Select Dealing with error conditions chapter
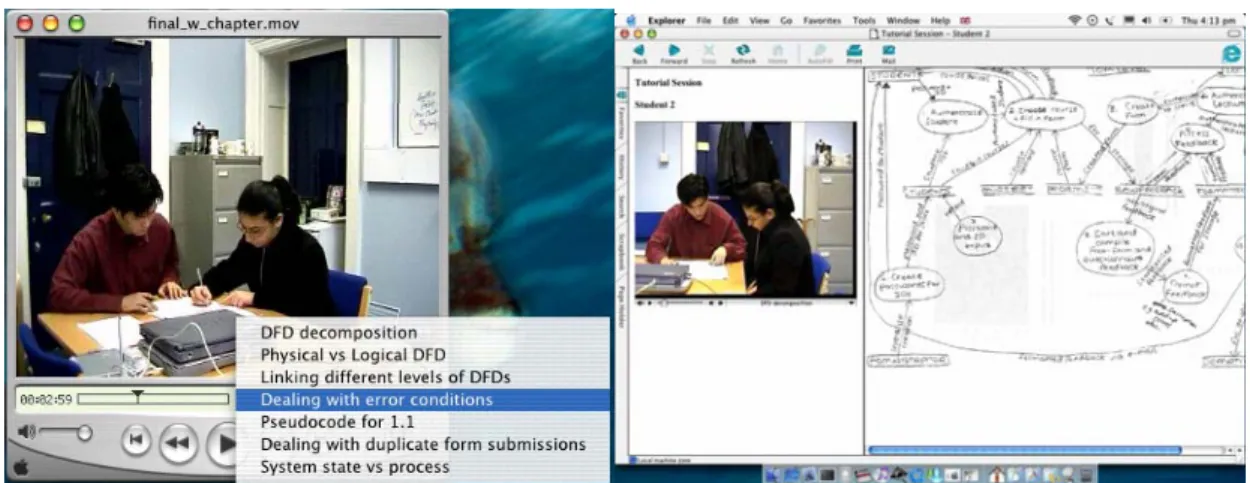Screen dimensions: 1250x483 pyautogui.click(x=423, y=400)
